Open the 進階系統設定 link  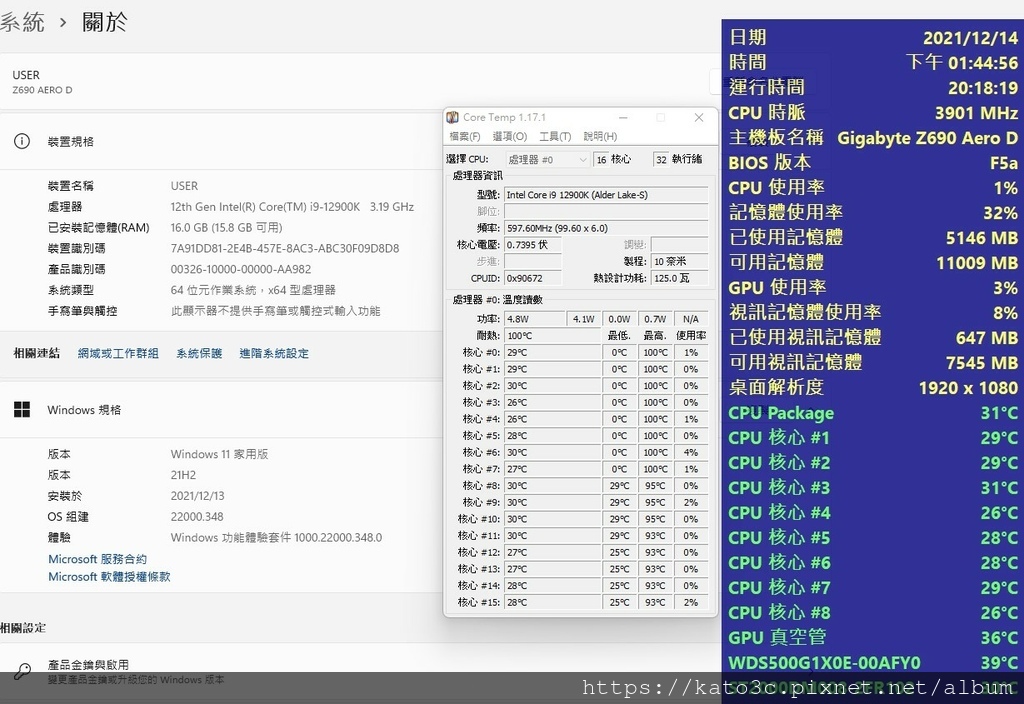274,353
